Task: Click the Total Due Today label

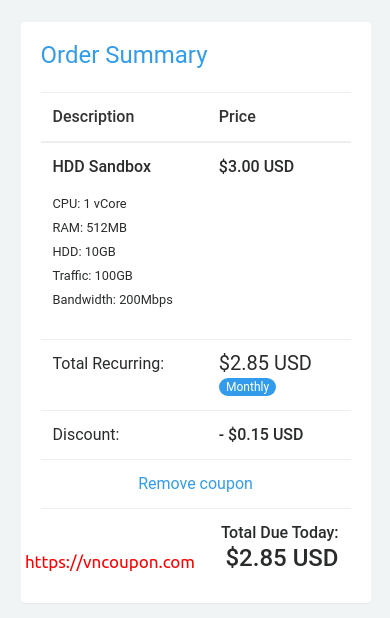Action: click(280, 532)
